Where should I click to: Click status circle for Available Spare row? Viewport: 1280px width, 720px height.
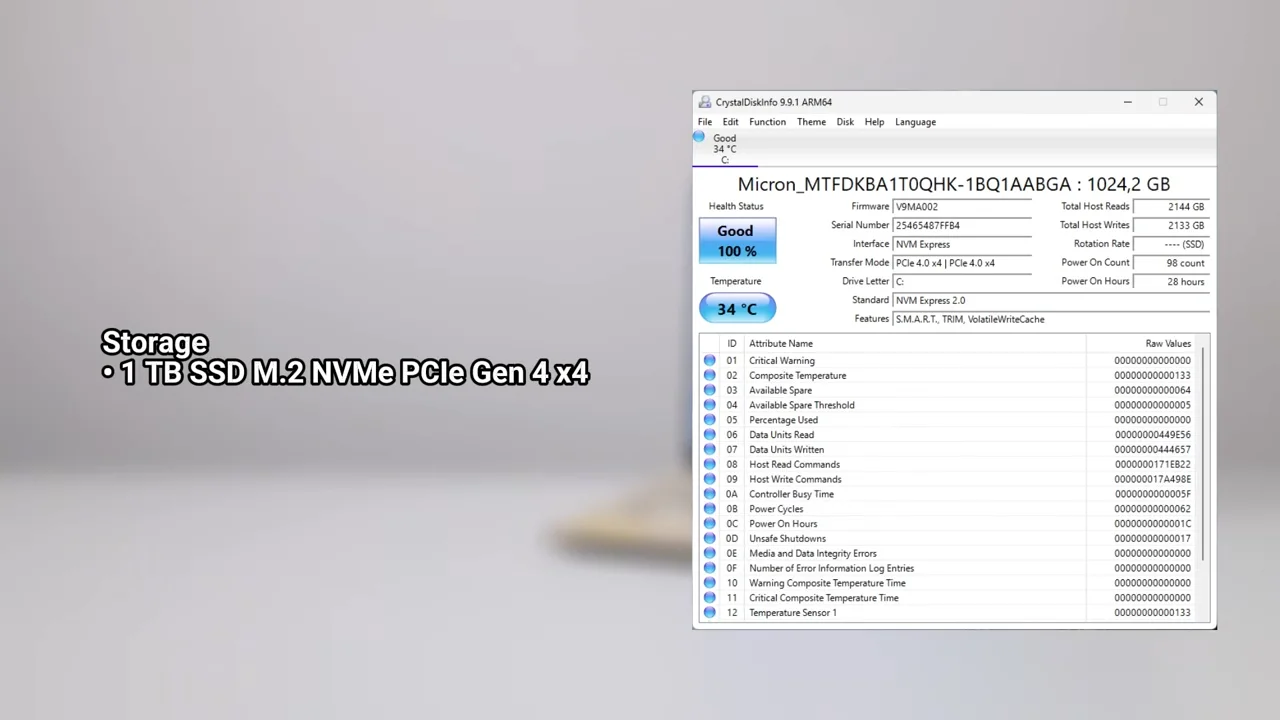coord(709,390)
